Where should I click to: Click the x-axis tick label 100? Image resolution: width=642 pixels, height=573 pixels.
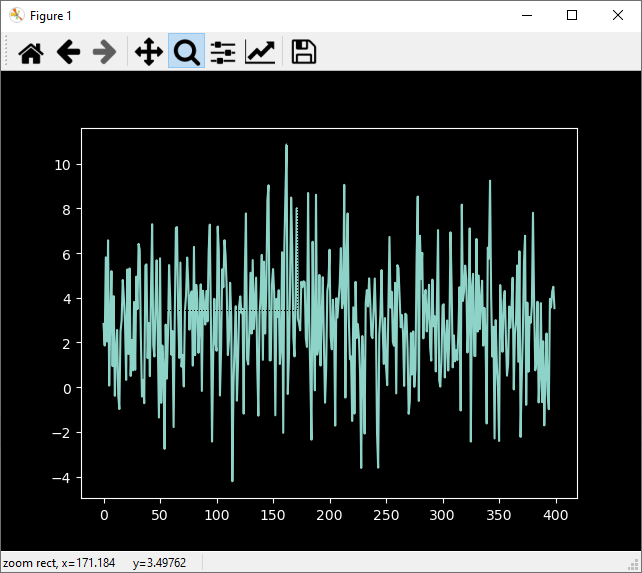tap(217, 515)
